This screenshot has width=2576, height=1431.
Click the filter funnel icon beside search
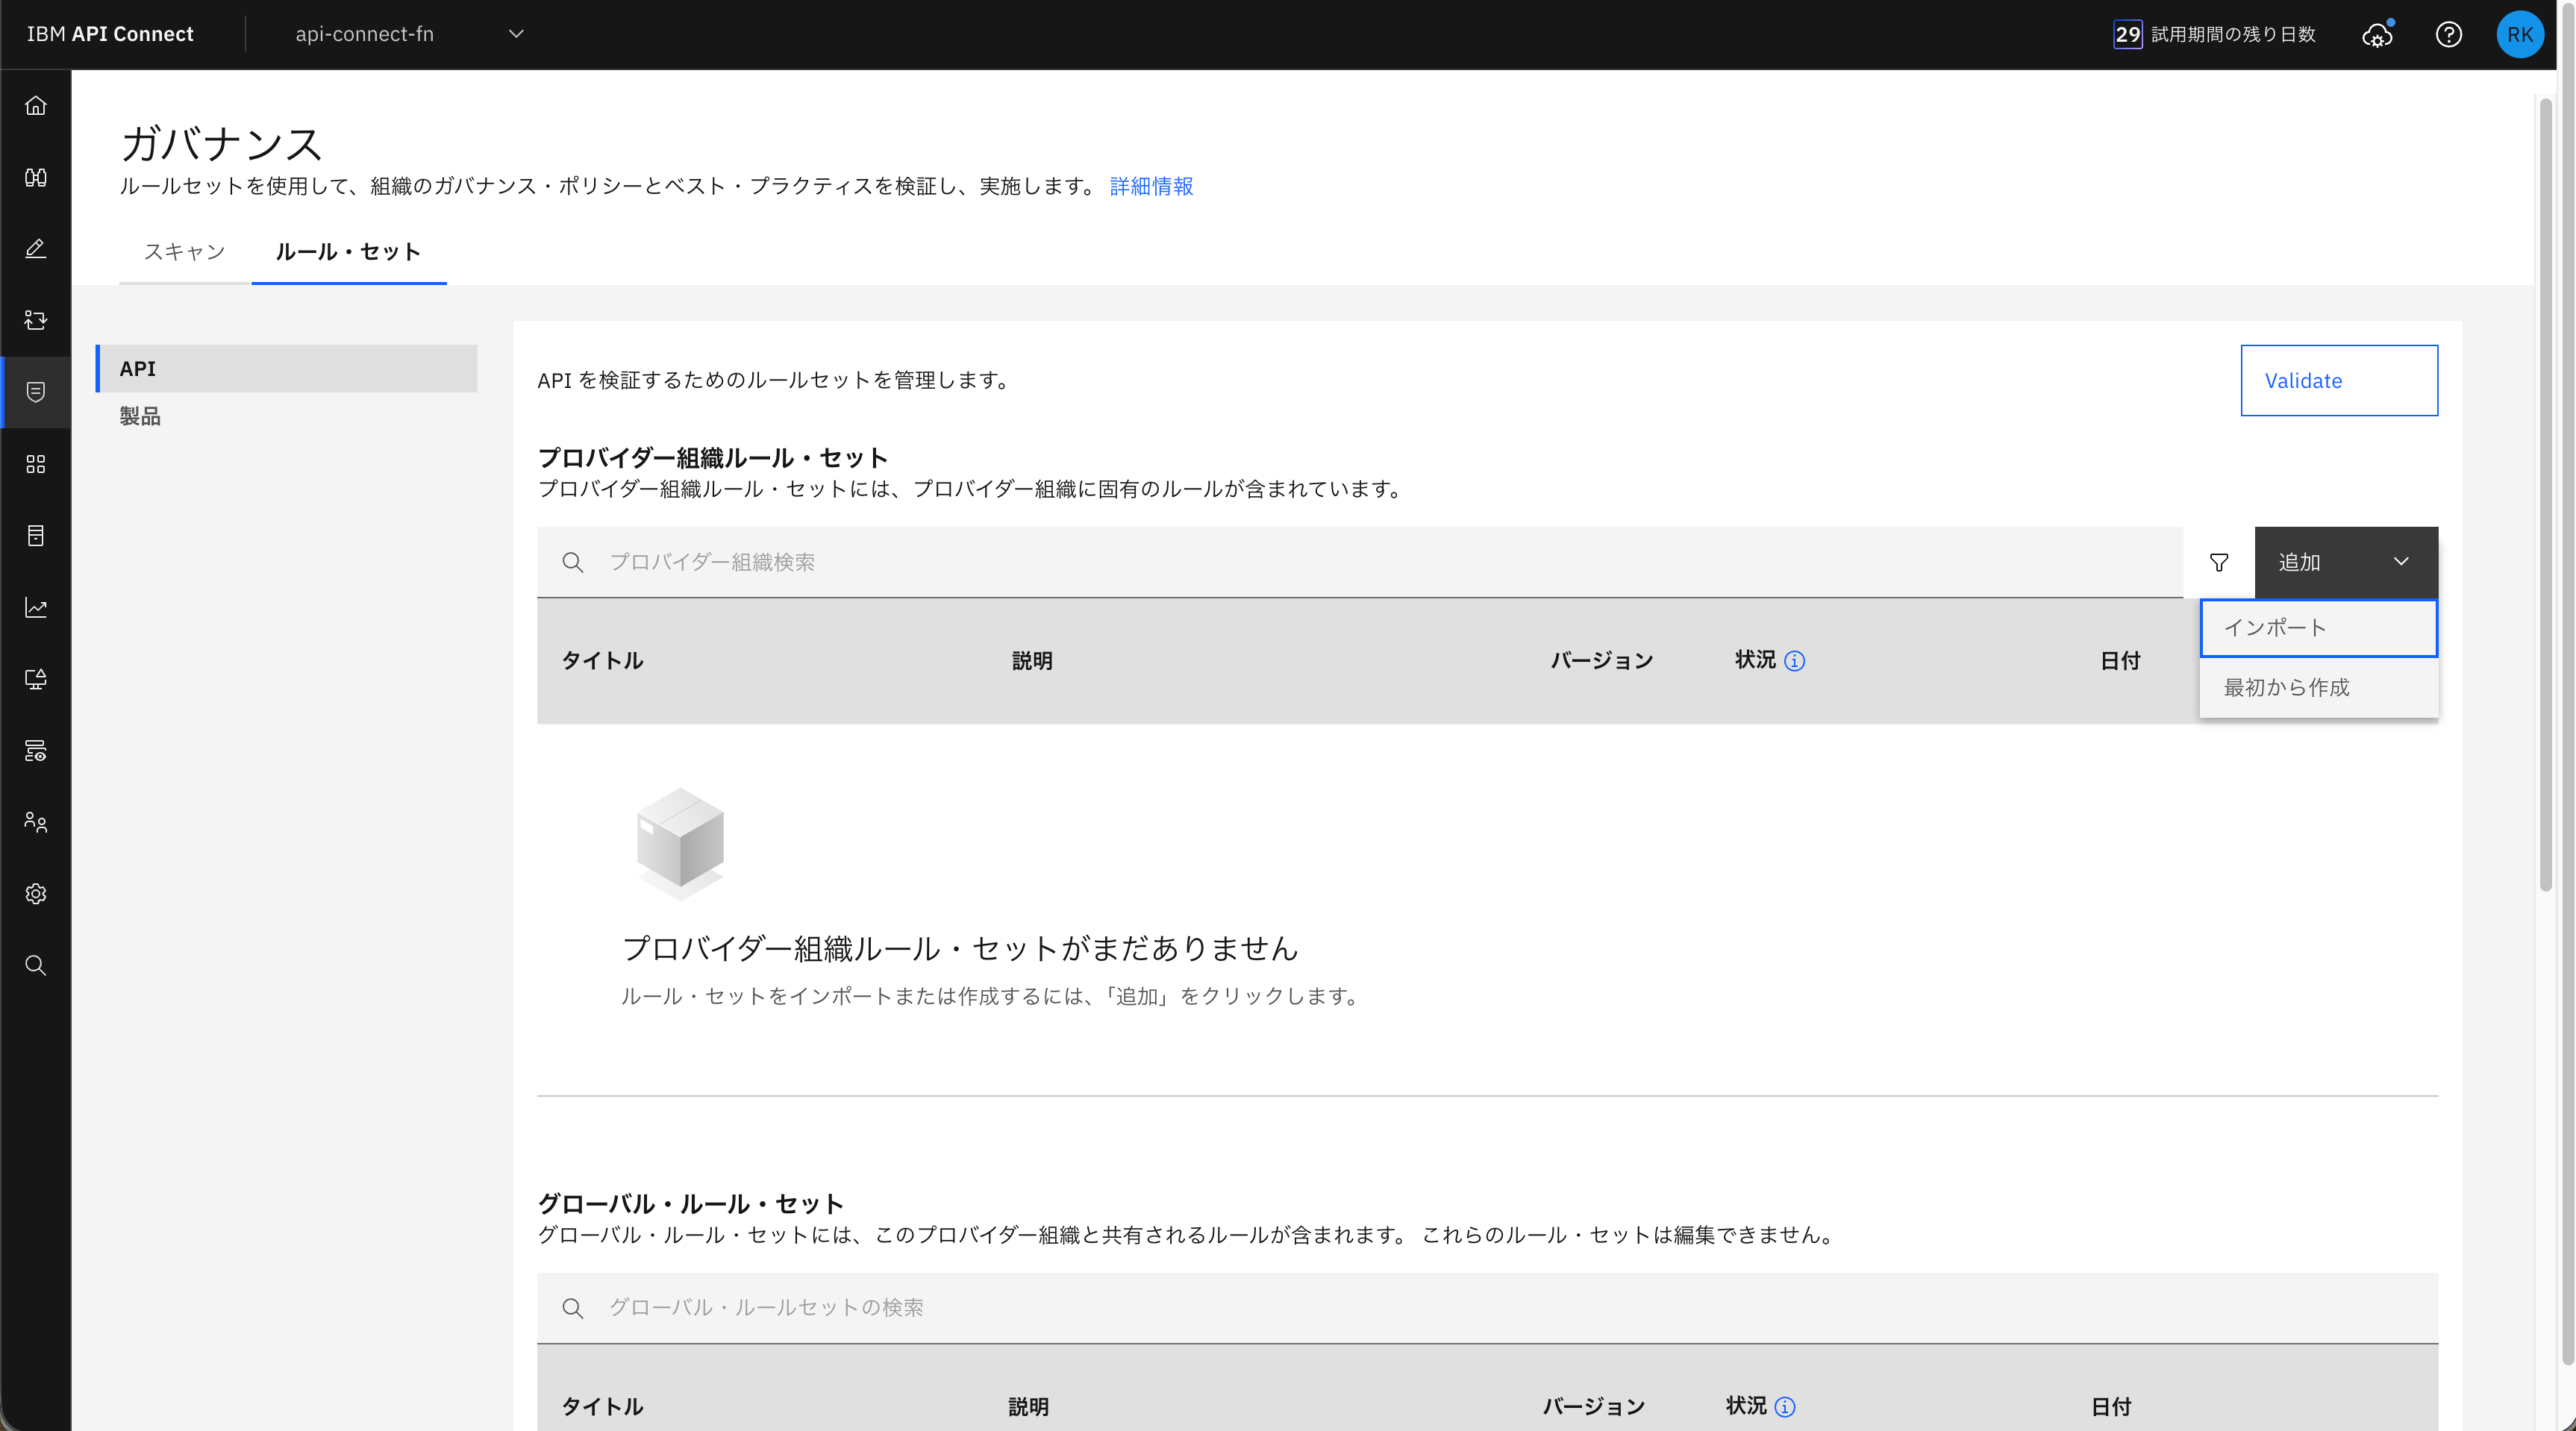[2219, 562]
